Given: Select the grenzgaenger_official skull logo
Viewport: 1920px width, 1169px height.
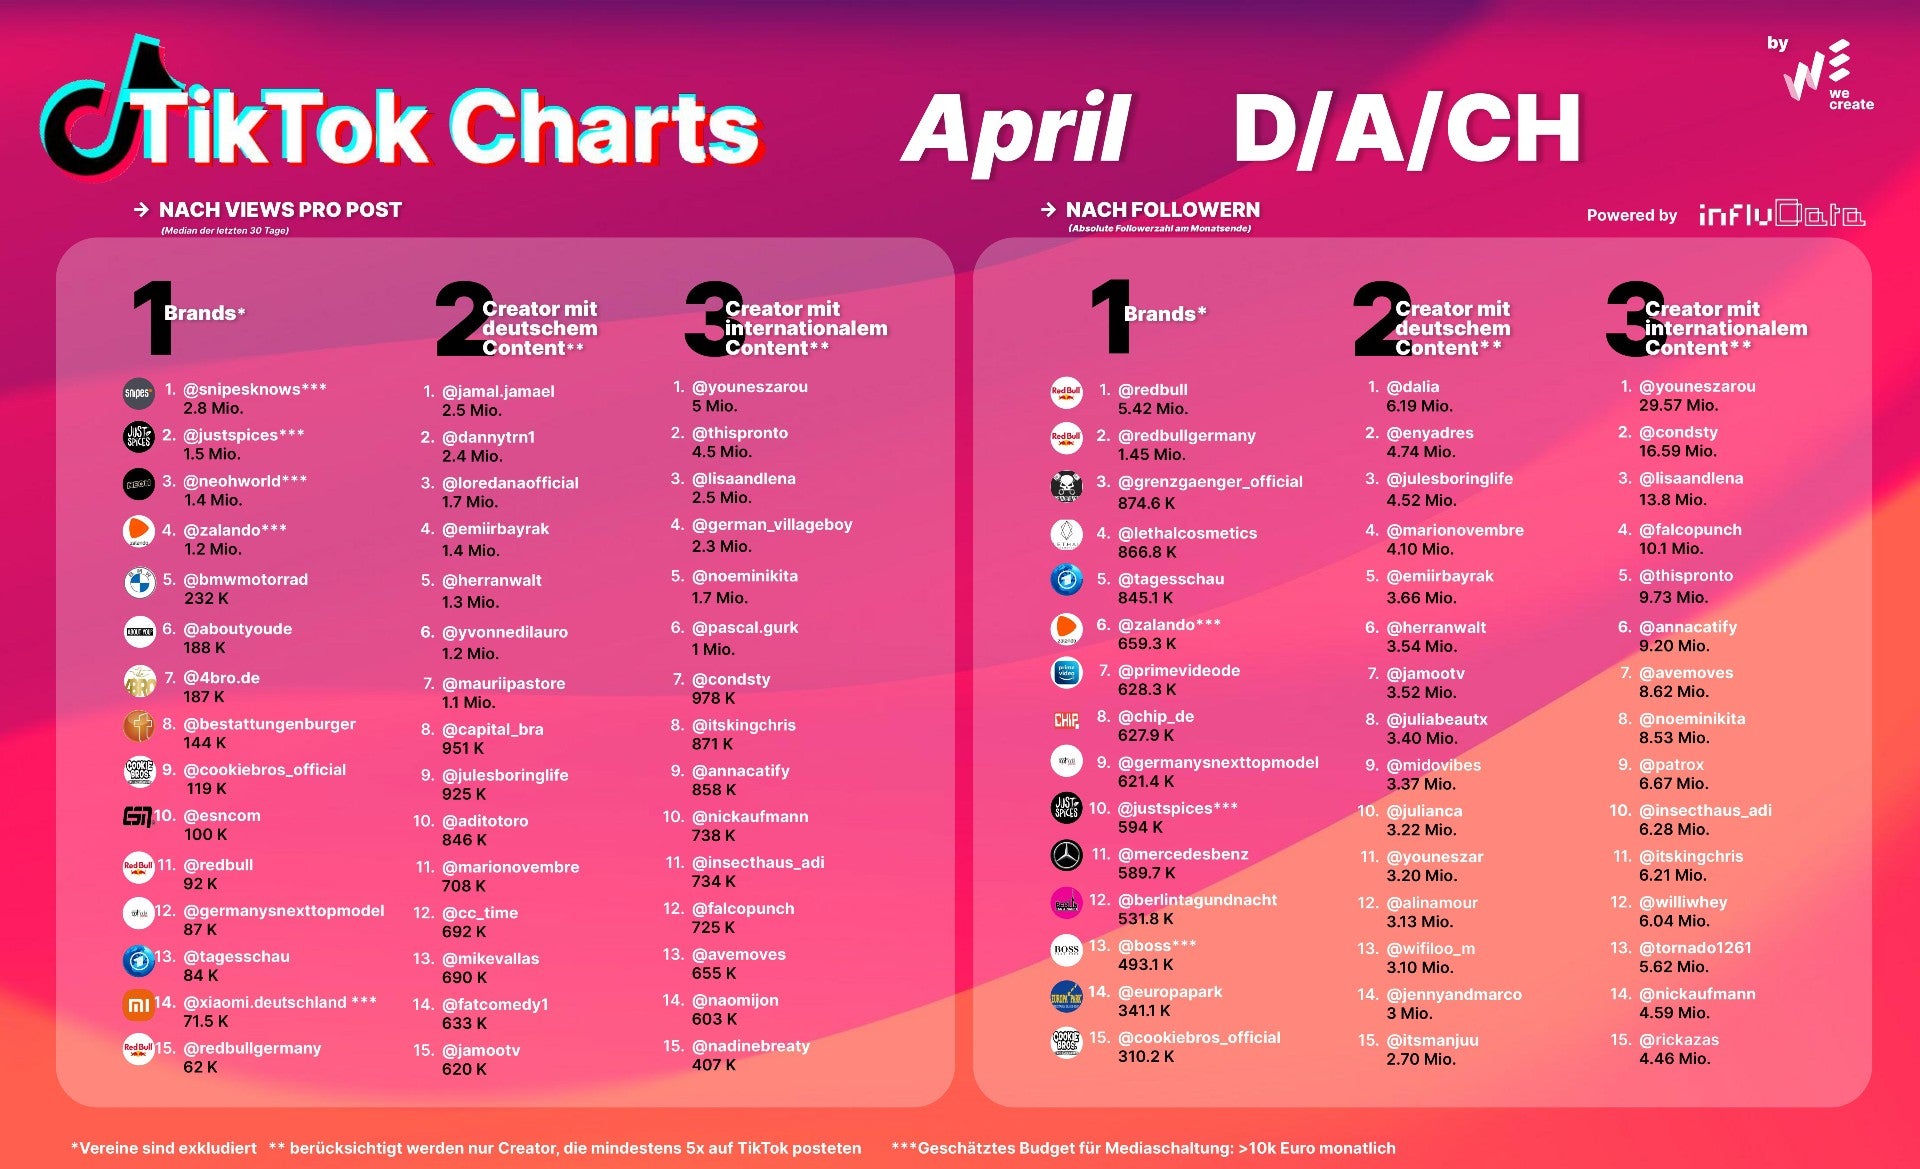Looking at the screenshot, I should coord(1067,487).
